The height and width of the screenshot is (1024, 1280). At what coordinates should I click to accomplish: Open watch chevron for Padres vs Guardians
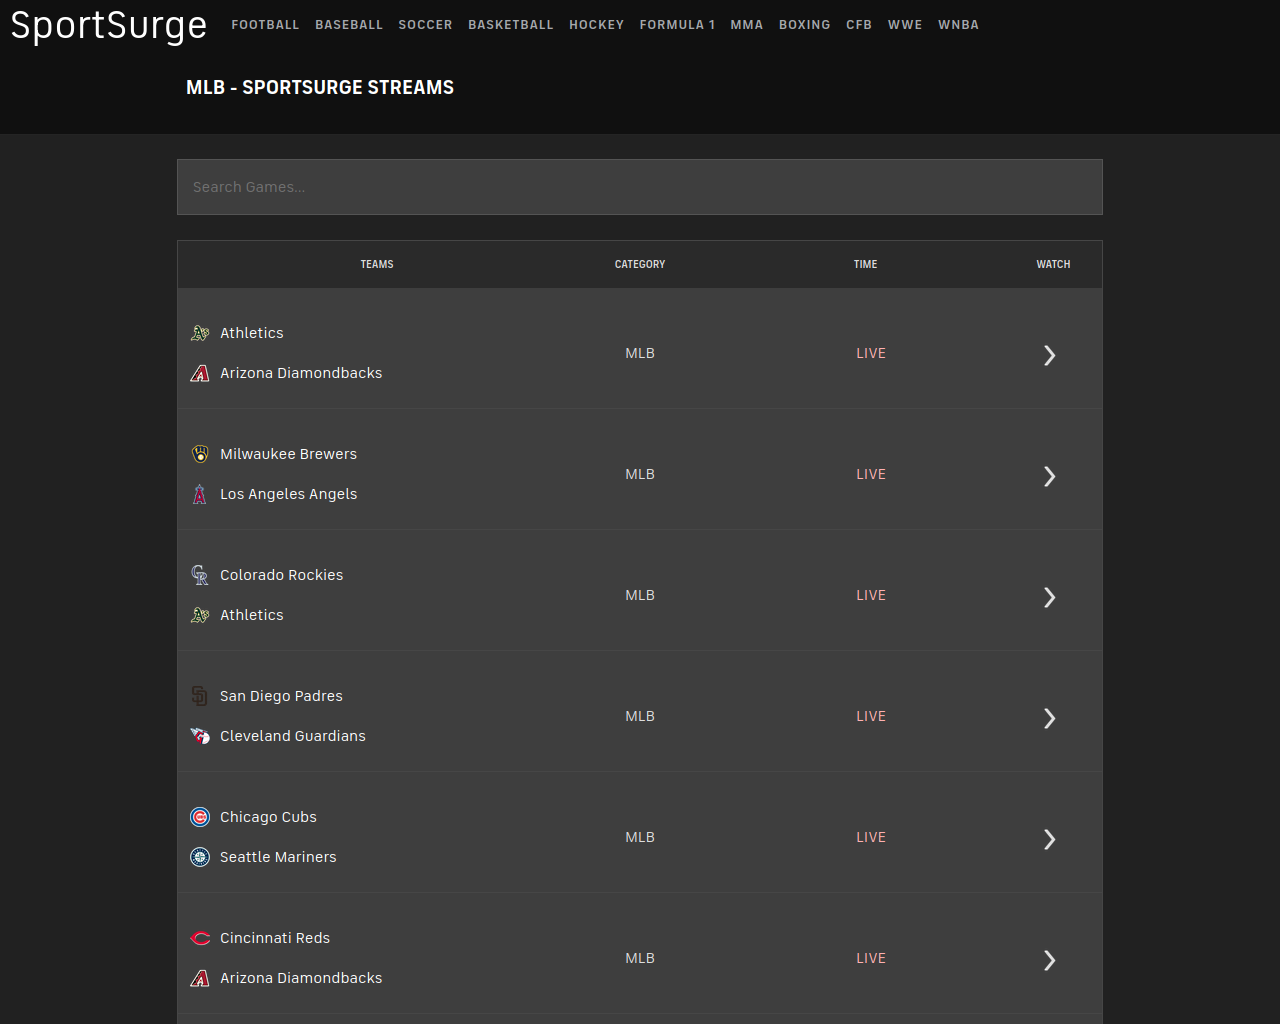click(x=1049, y=718)
